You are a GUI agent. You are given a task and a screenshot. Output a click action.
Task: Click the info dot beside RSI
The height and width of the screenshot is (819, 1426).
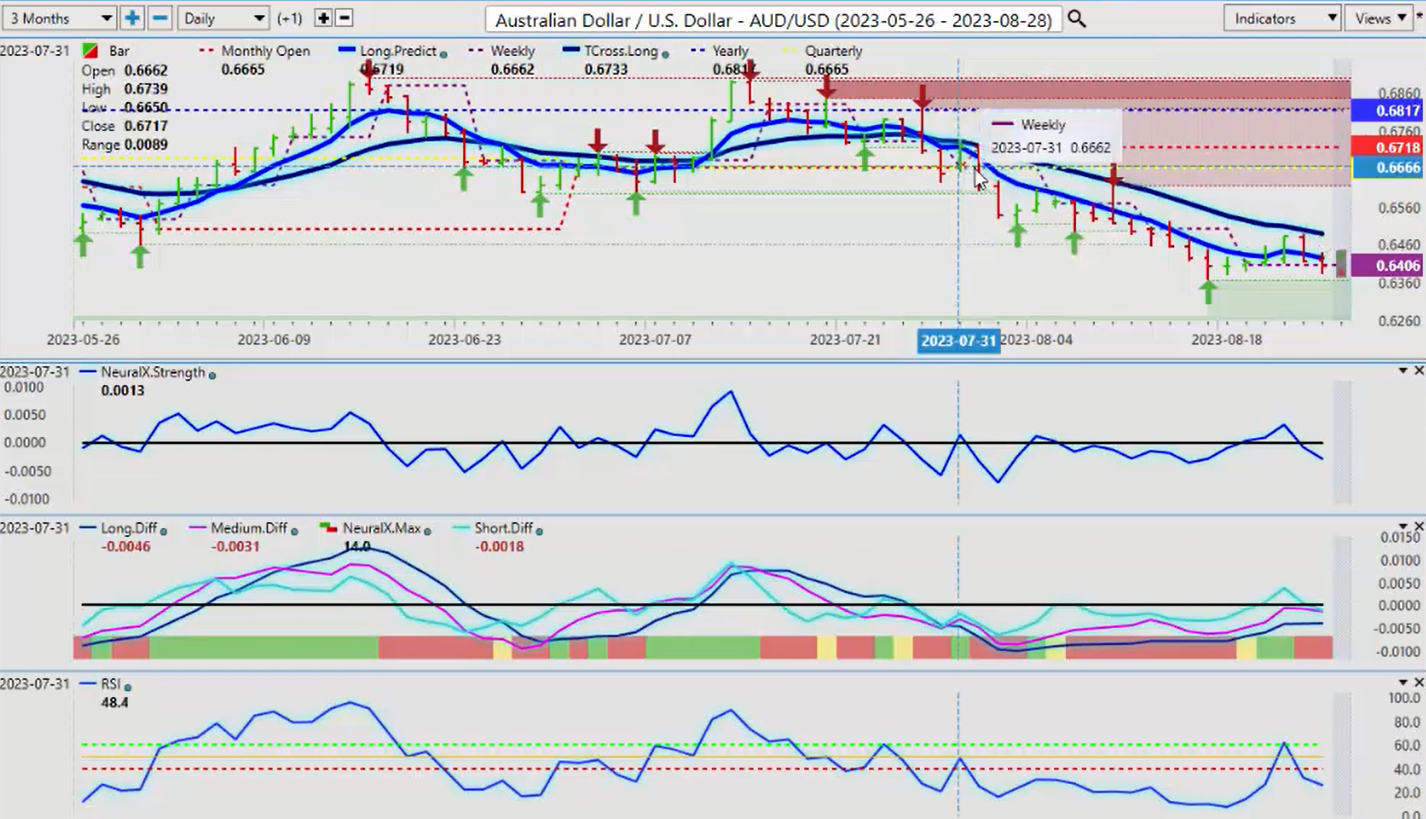click(129, 687)
